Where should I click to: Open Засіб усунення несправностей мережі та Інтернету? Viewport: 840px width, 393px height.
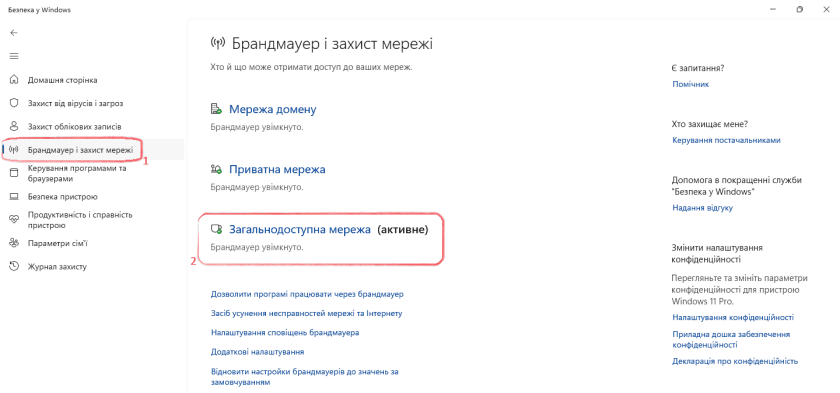[x=306, y=313]
